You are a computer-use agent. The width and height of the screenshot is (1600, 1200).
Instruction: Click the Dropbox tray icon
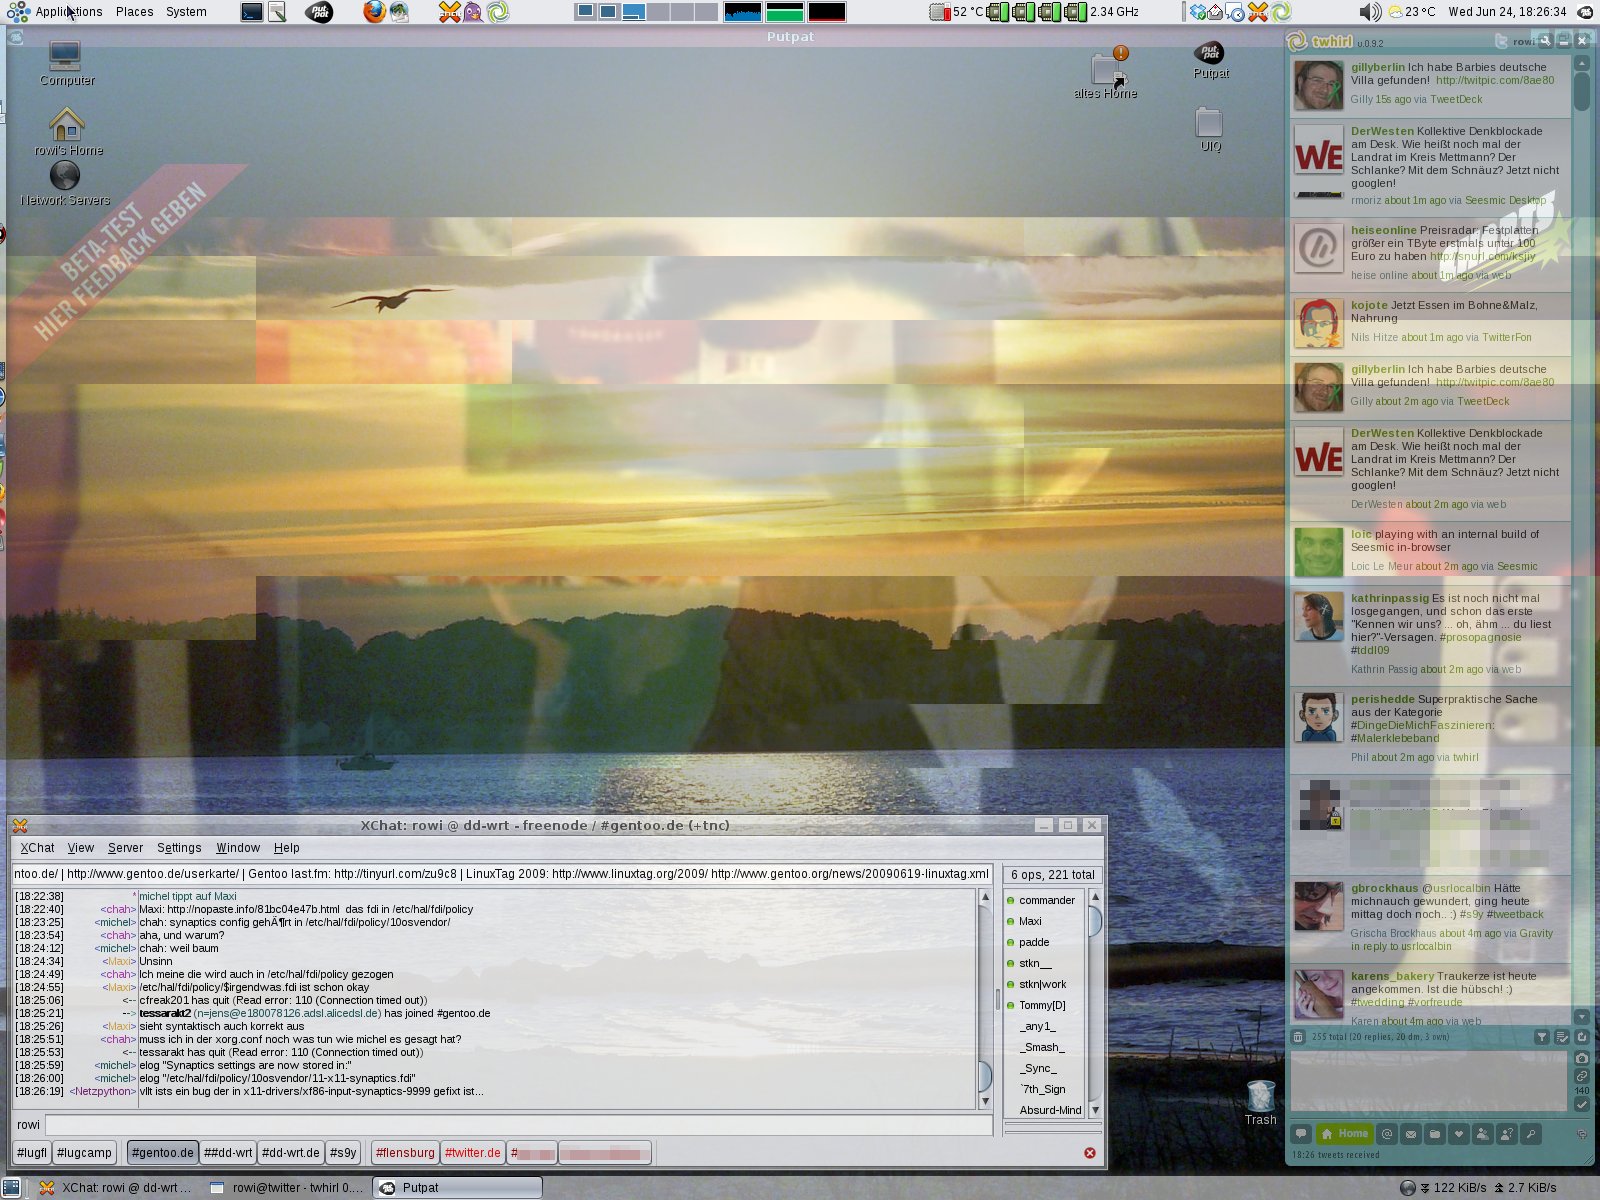point(1197,12)
